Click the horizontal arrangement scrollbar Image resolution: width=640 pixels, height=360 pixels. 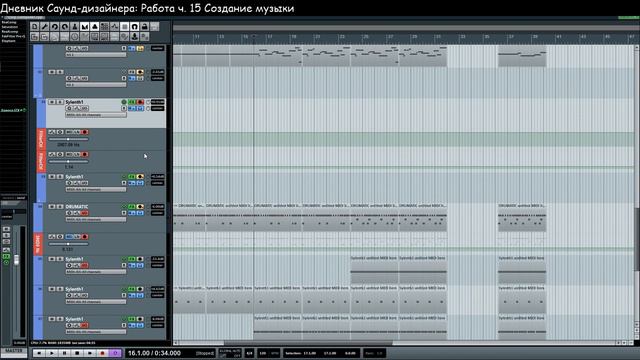[308, 343]
